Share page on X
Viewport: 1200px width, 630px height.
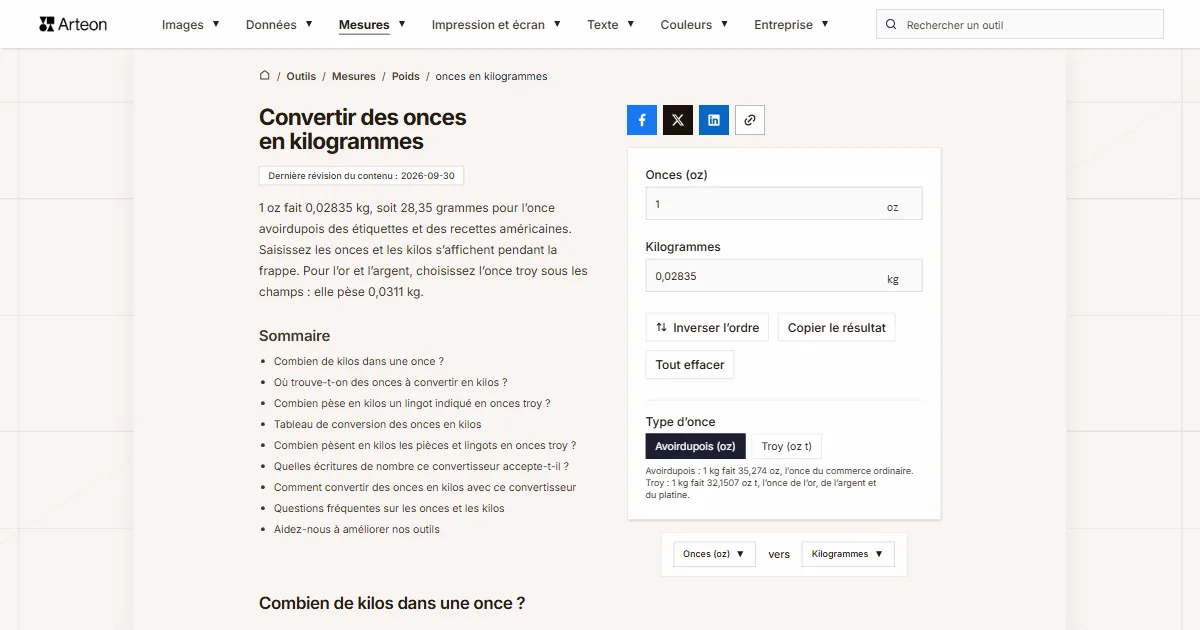pyautogui.click(x=678, y=120)
